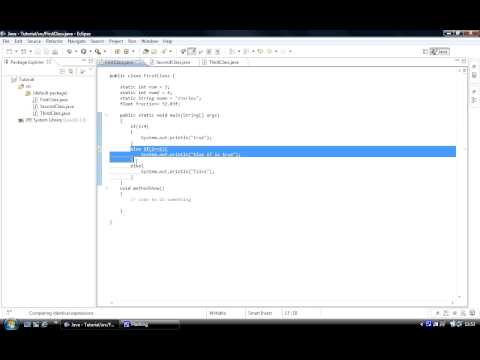Click the Open Perspective icon
480x360 pixels.
pyautogui.click(x=425, y=51)
